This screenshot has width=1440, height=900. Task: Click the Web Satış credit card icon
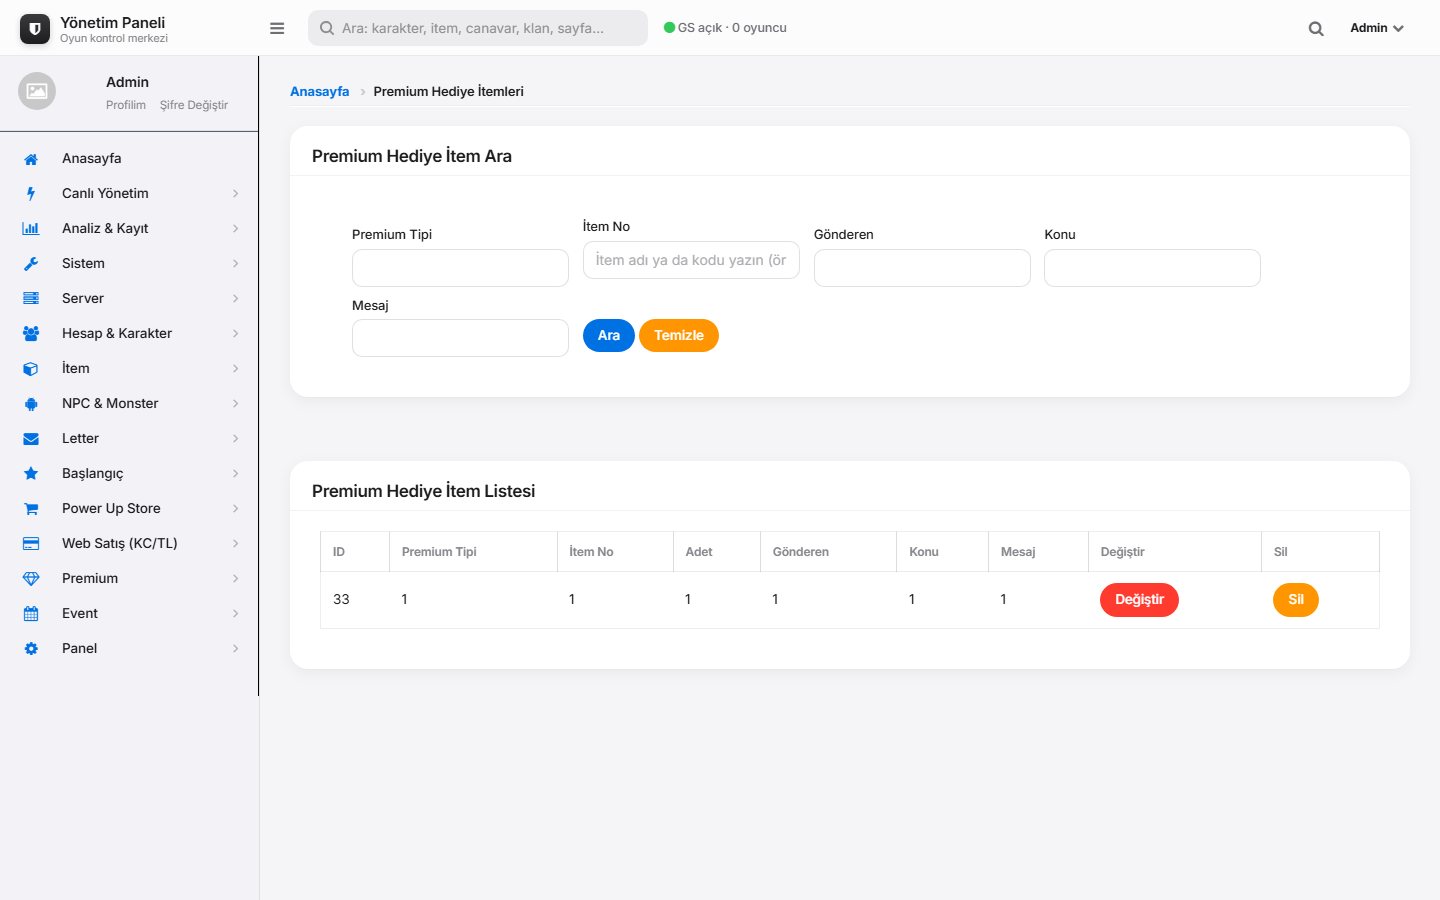pyautogui.click(x=31, y=544)
